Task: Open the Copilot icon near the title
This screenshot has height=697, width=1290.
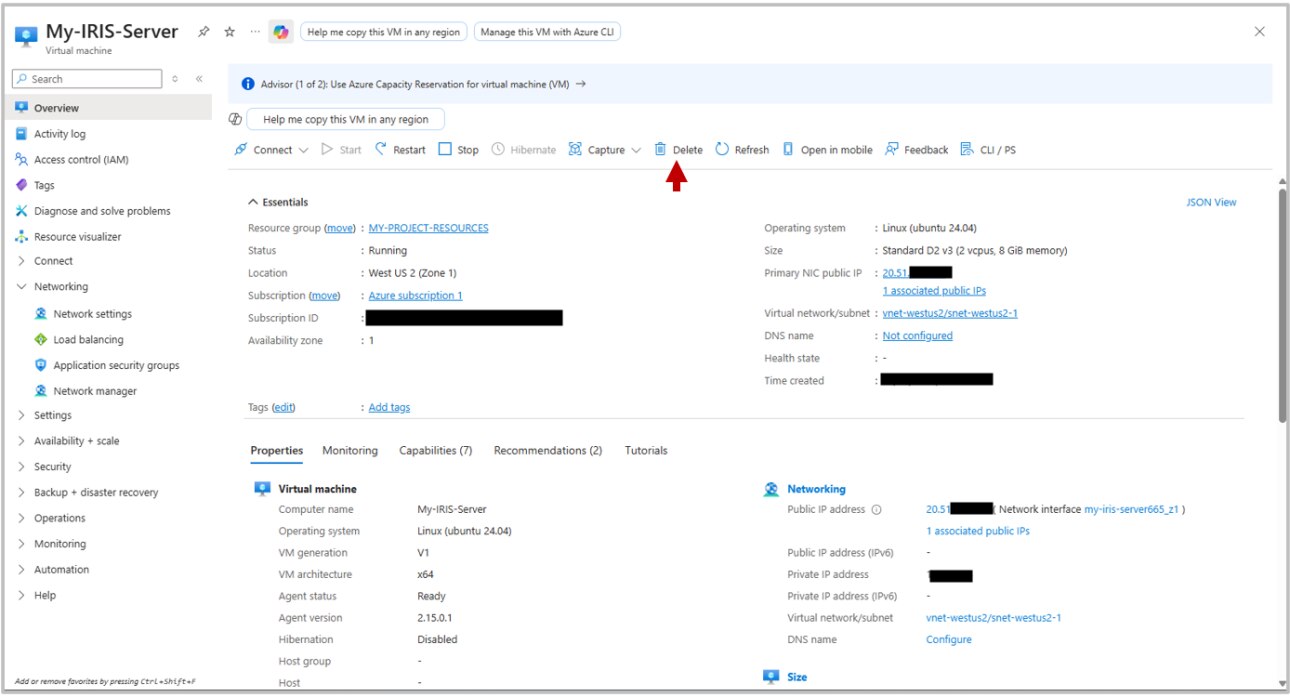Action: [x=280, y=31]
